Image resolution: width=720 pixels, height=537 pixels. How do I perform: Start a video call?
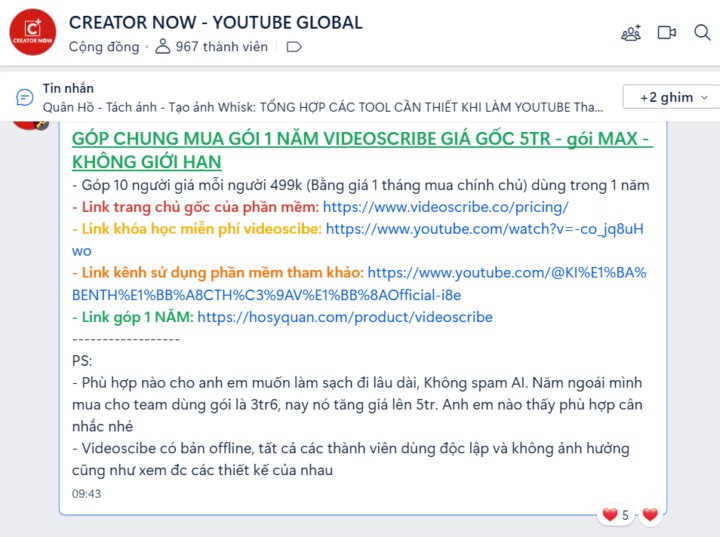click(x=667, y=33)
